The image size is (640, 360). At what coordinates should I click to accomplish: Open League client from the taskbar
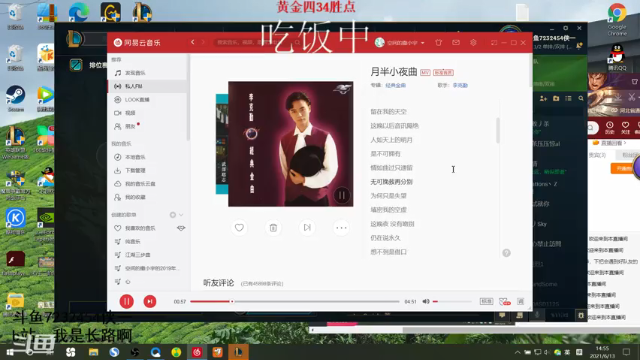coord(238,352)
